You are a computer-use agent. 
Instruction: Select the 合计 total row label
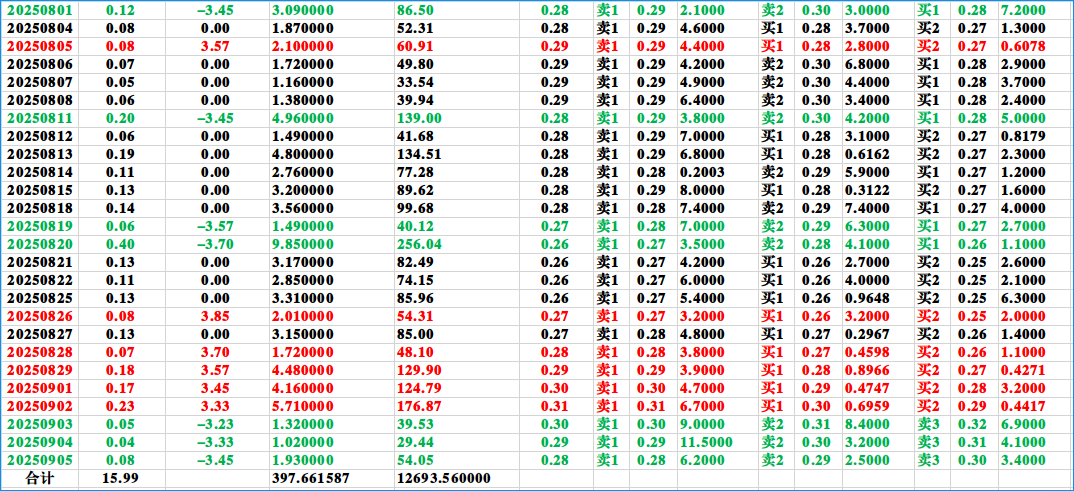40,478
